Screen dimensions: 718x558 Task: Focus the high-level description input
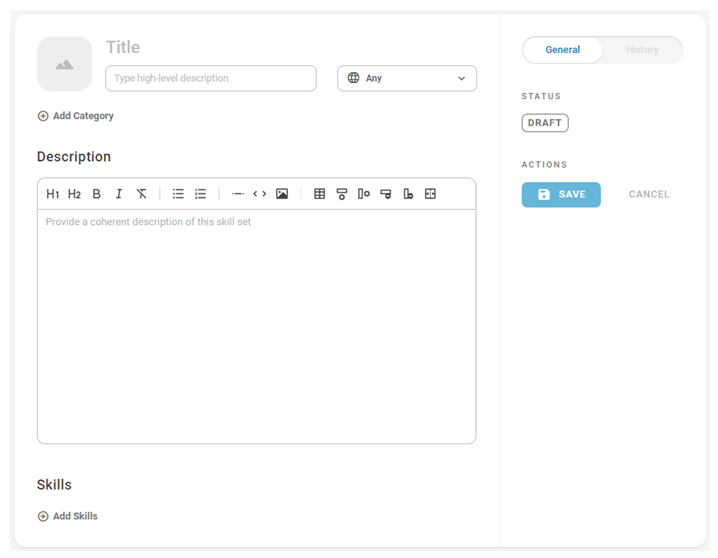click(x=211, y=78)
